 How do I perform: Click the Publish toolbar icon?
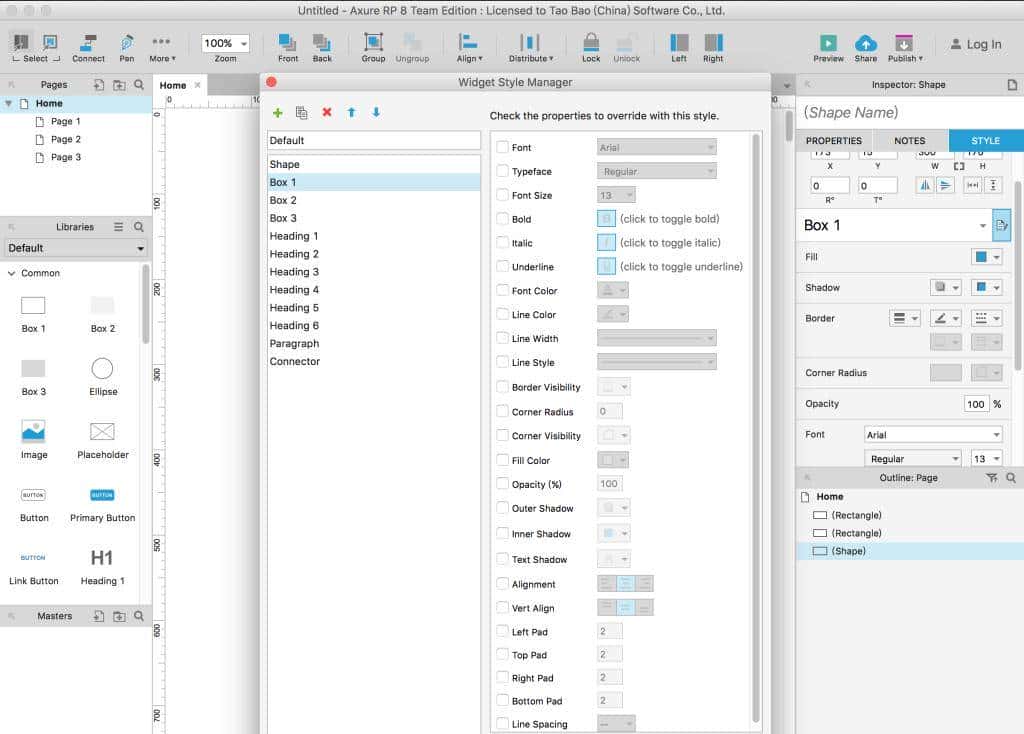[904, 47]
